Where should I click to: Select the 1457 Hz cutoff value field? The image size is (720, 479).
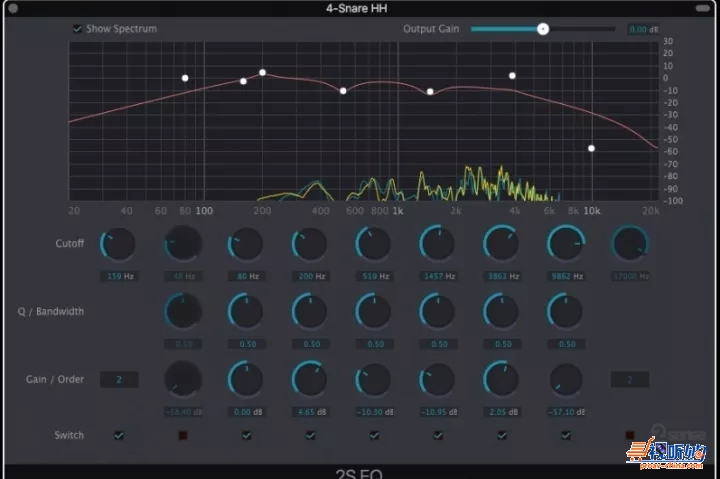tap(439, 276)
